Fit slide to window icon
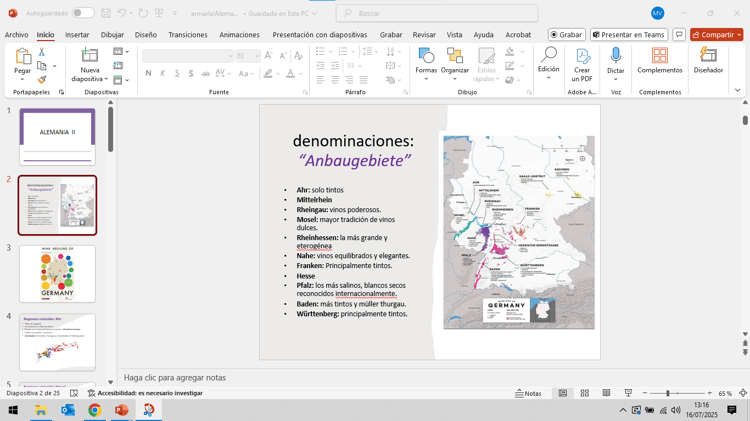The height and width of the screenshot is (421, 750). (743, 393)
